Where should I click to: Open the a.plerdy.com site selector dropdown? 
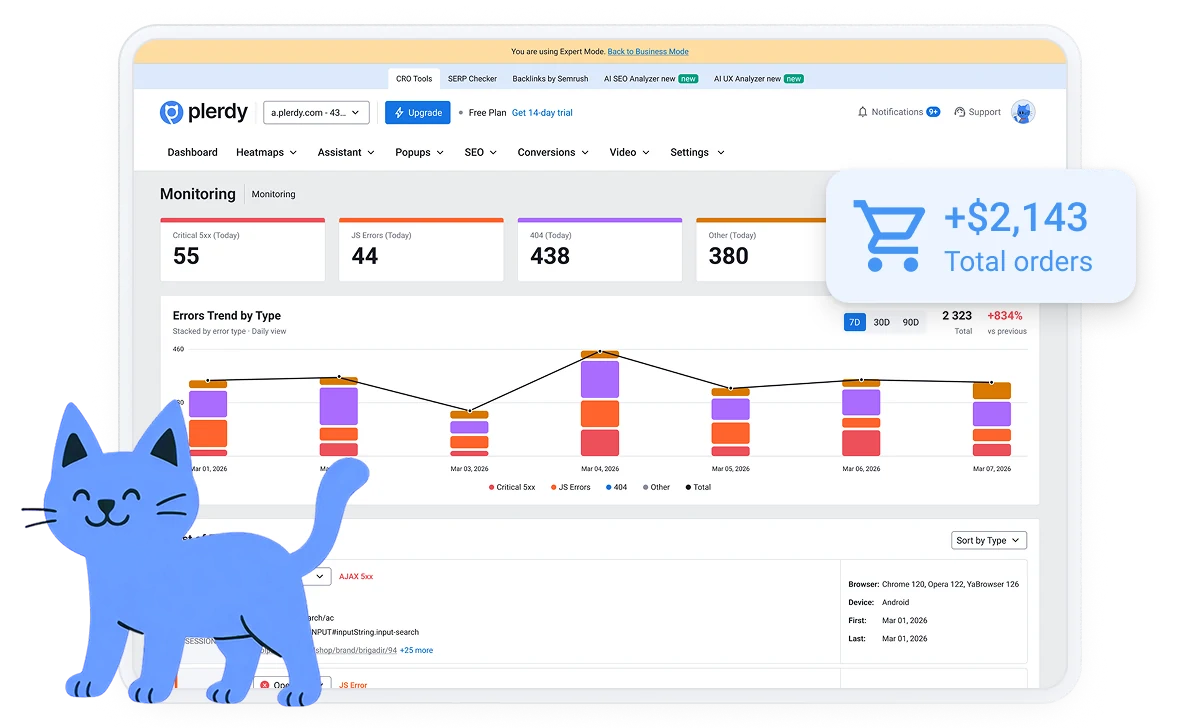(317, 113)
